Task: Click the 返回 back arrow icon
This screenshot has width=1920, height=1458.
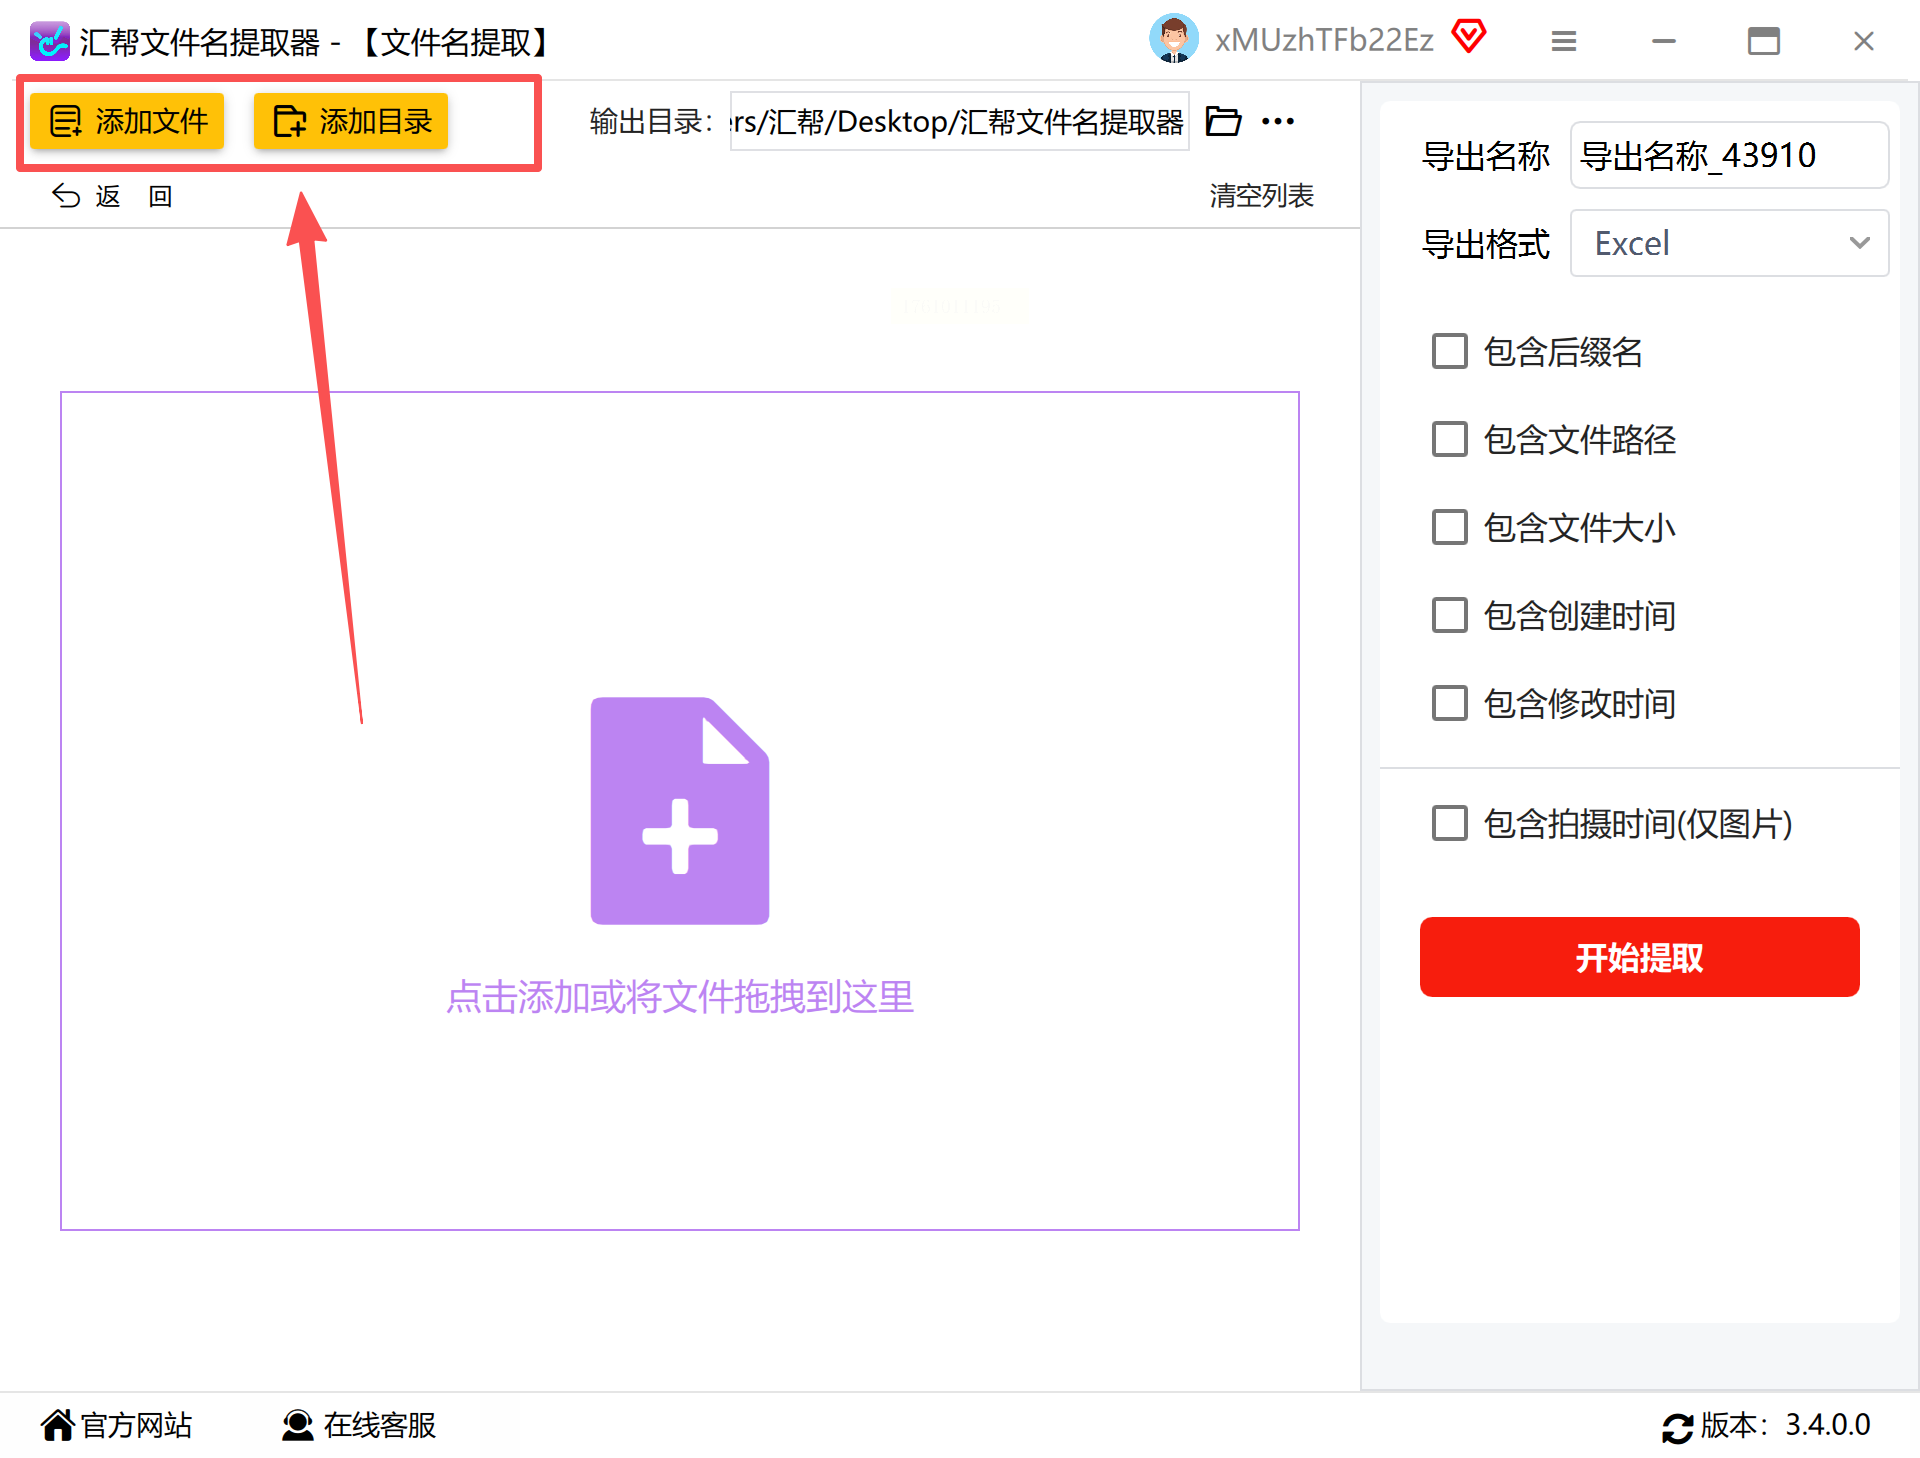Action: tap(67, 196)
